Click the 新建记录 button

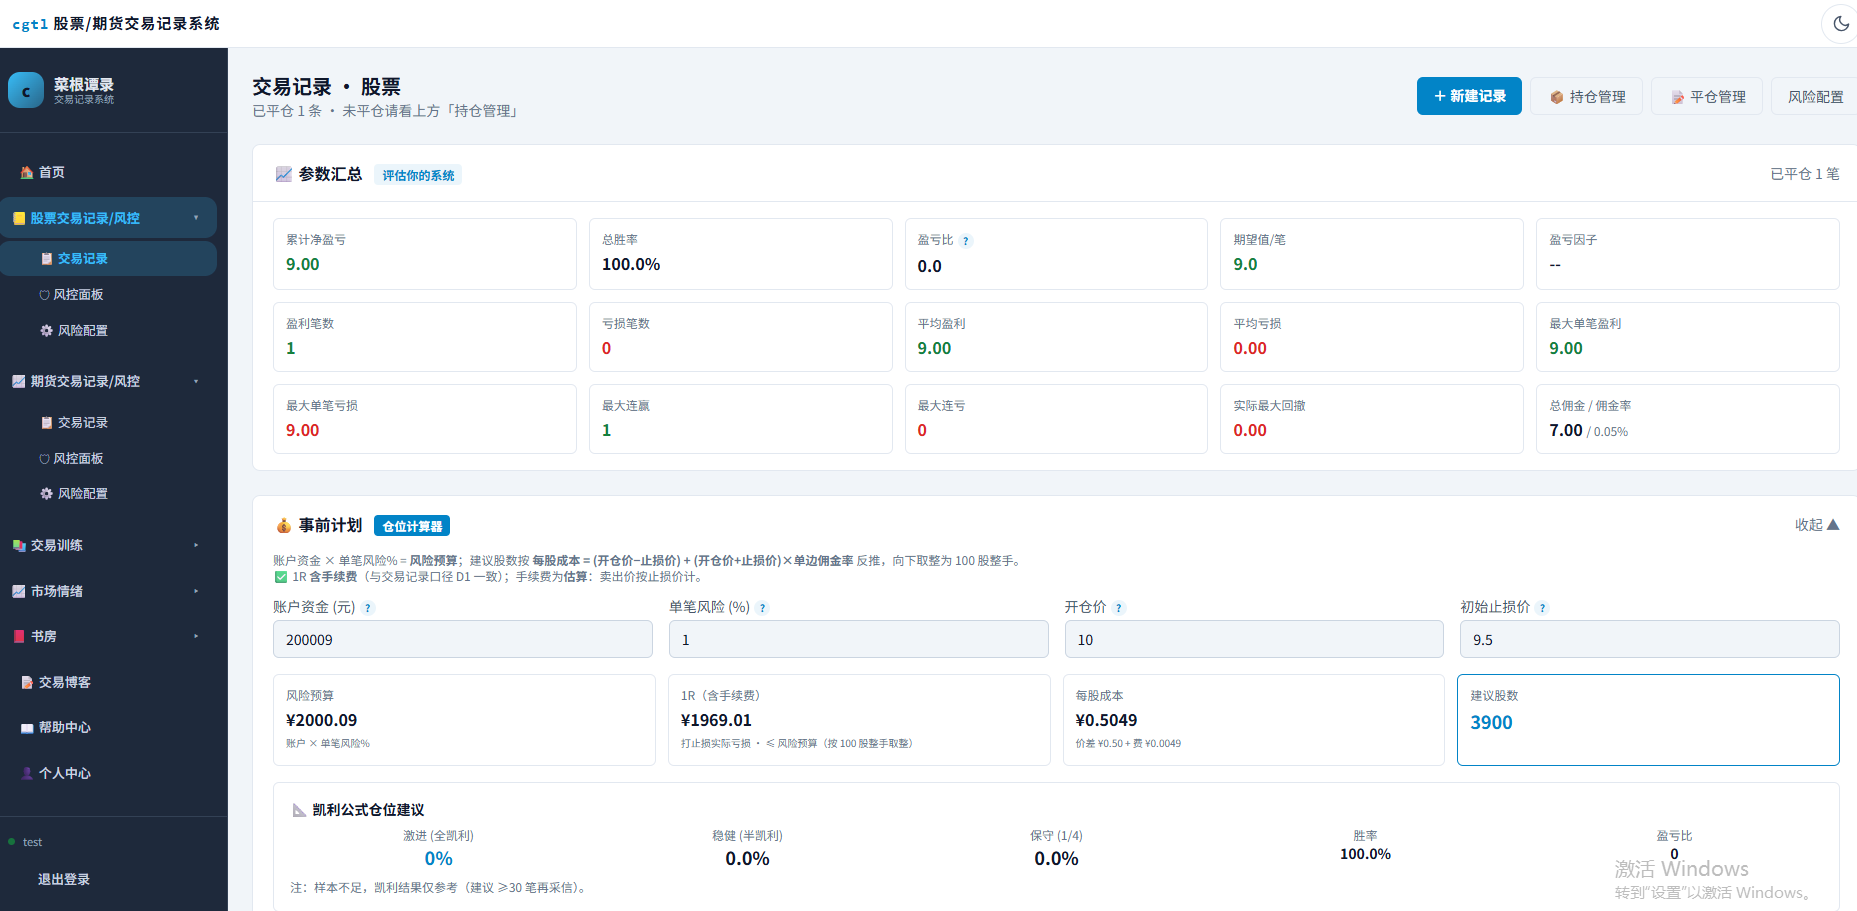tap(1469, 96)
